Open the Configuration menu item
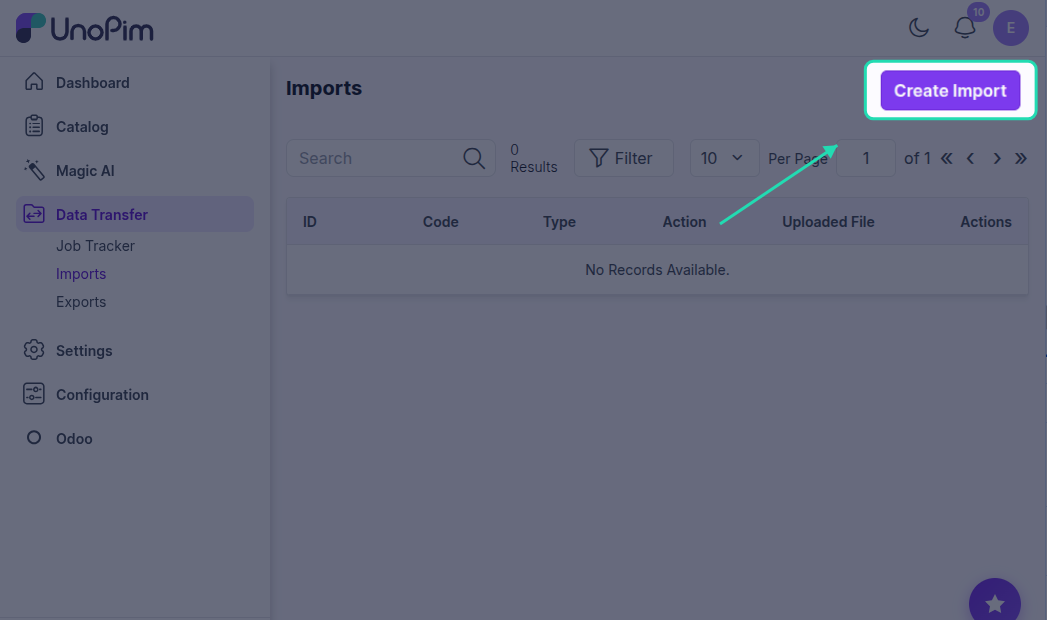The width and height of the screenshot is (1047, 620). click(x=135, y=394)
